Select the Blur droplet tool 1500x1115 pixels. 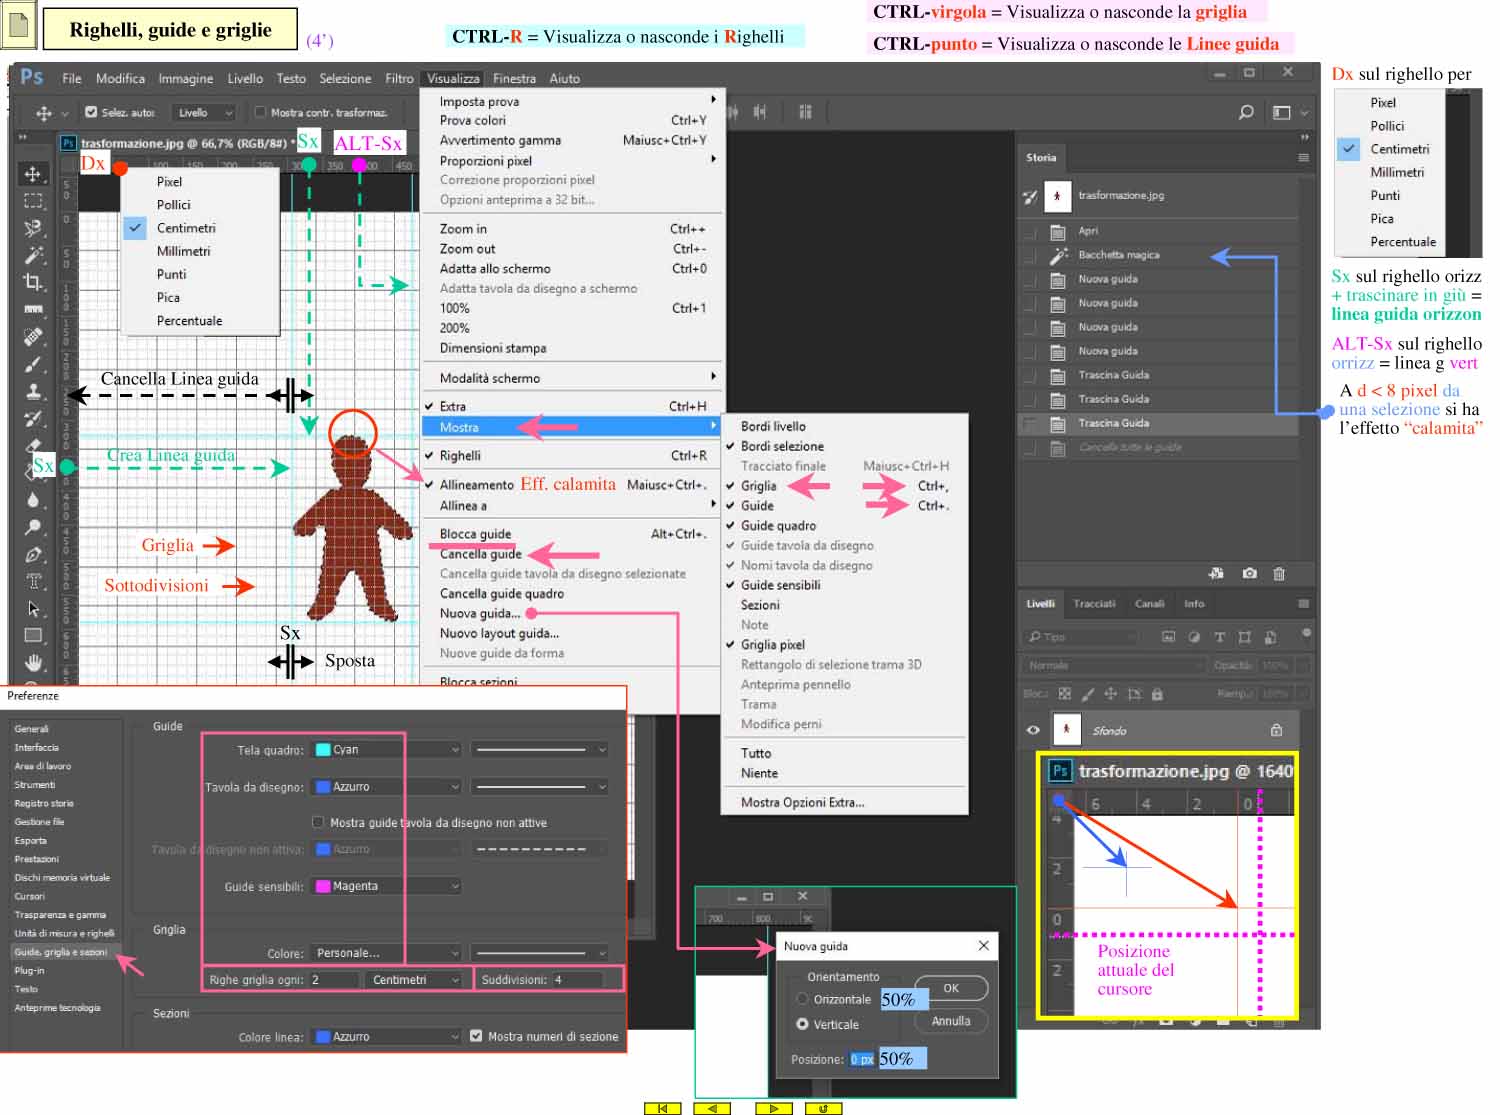coord(33,499)
